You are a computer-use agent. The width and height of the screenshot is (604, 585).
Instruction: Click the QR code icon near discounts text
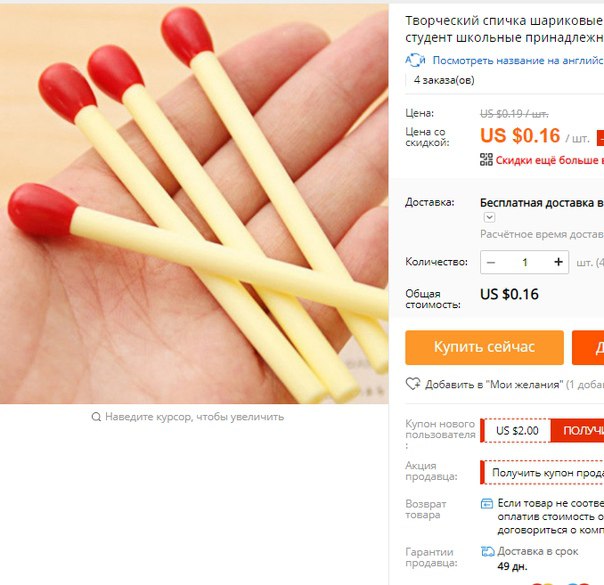486,159
